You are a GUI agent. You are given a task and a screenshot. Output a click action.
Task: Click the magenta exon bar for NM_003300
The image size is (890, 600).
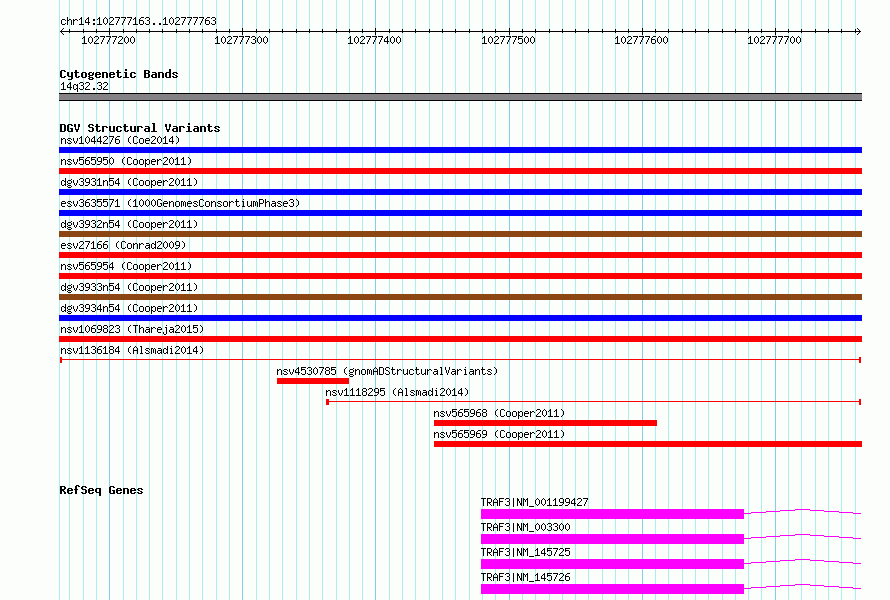click(612, 539)
